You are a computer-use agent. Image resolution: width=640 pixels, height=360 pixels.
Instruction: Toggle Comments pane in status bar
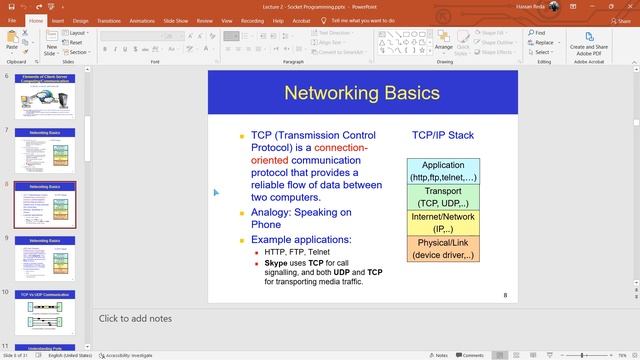click(x=469, y=356)
